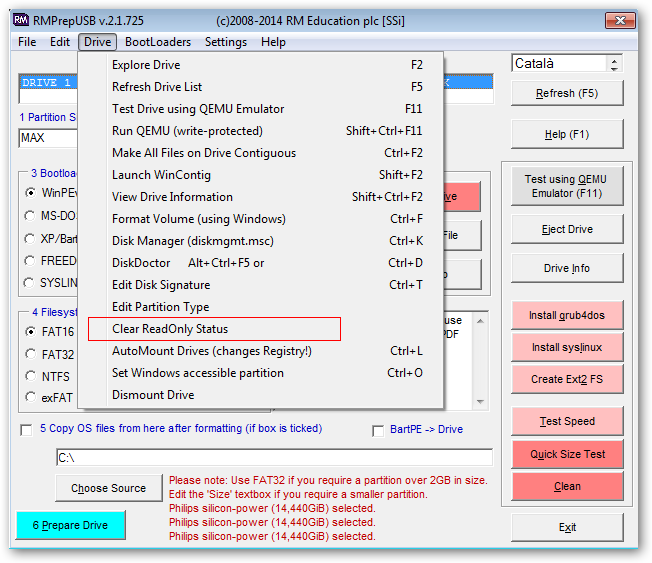652x563 pixels.
Task: Click the Refresh (F5) button
Action: pos(567,93)
